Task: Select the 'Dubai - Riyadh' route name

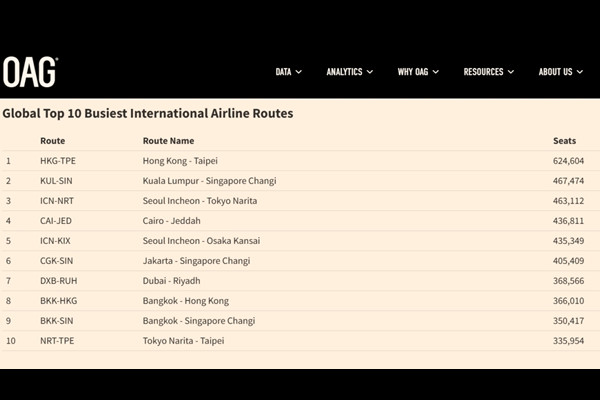Action: click(171, 281)
